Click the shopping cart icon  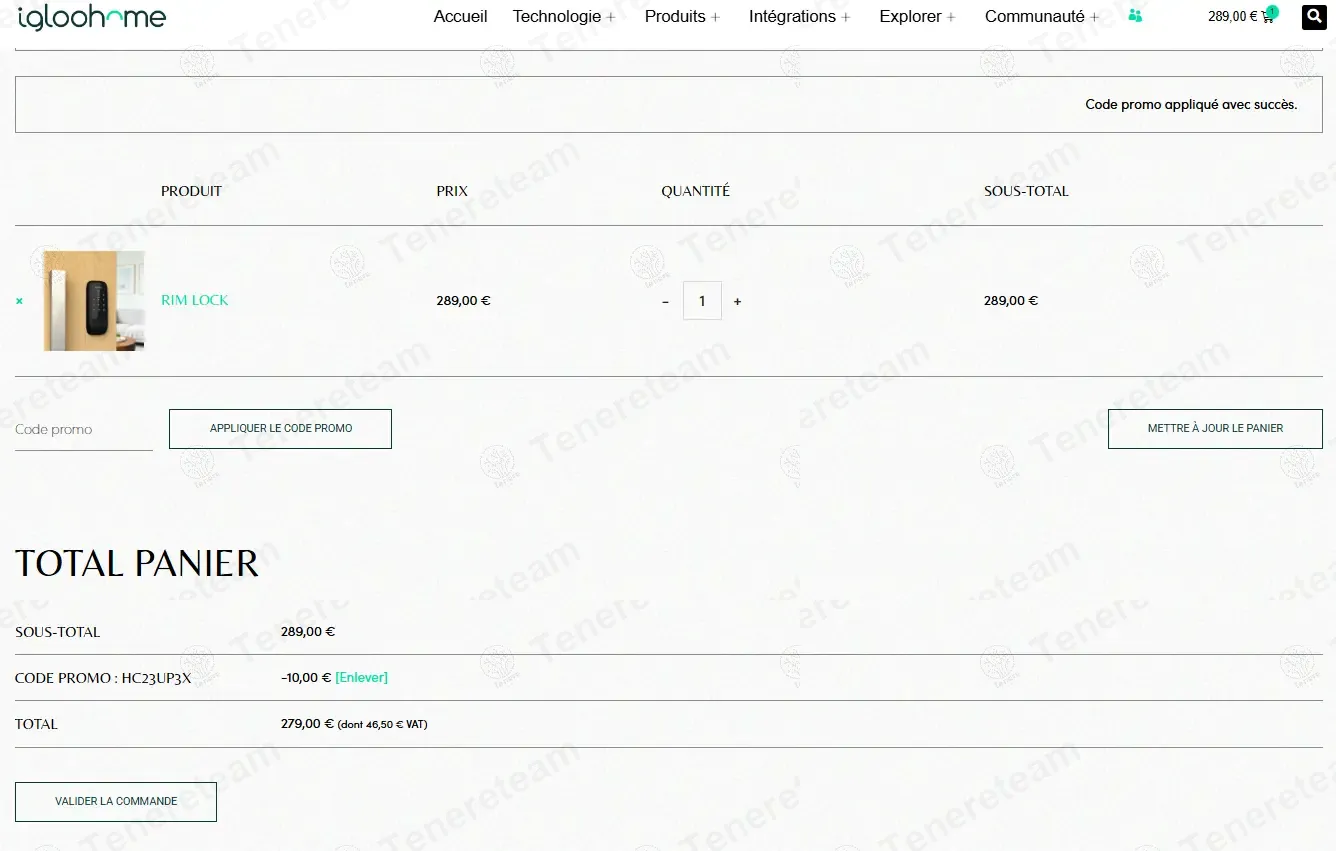pos(1268,17)
